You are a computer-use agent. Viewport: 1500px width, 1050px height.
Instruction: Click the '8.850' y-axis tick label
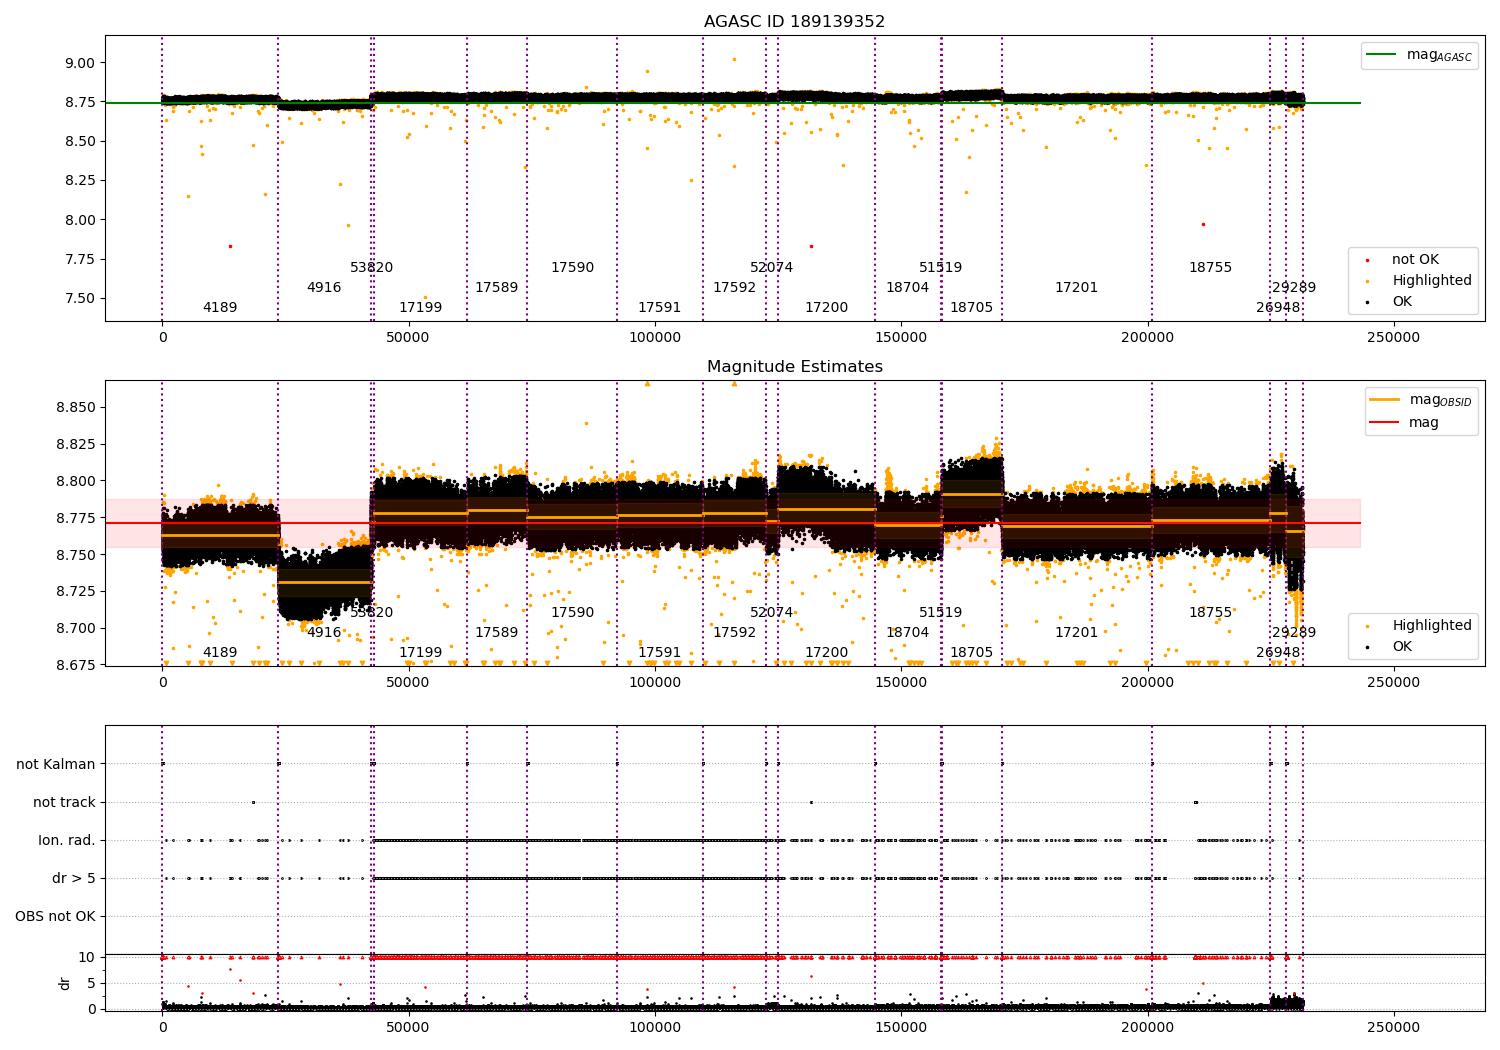tap(76, 408)
